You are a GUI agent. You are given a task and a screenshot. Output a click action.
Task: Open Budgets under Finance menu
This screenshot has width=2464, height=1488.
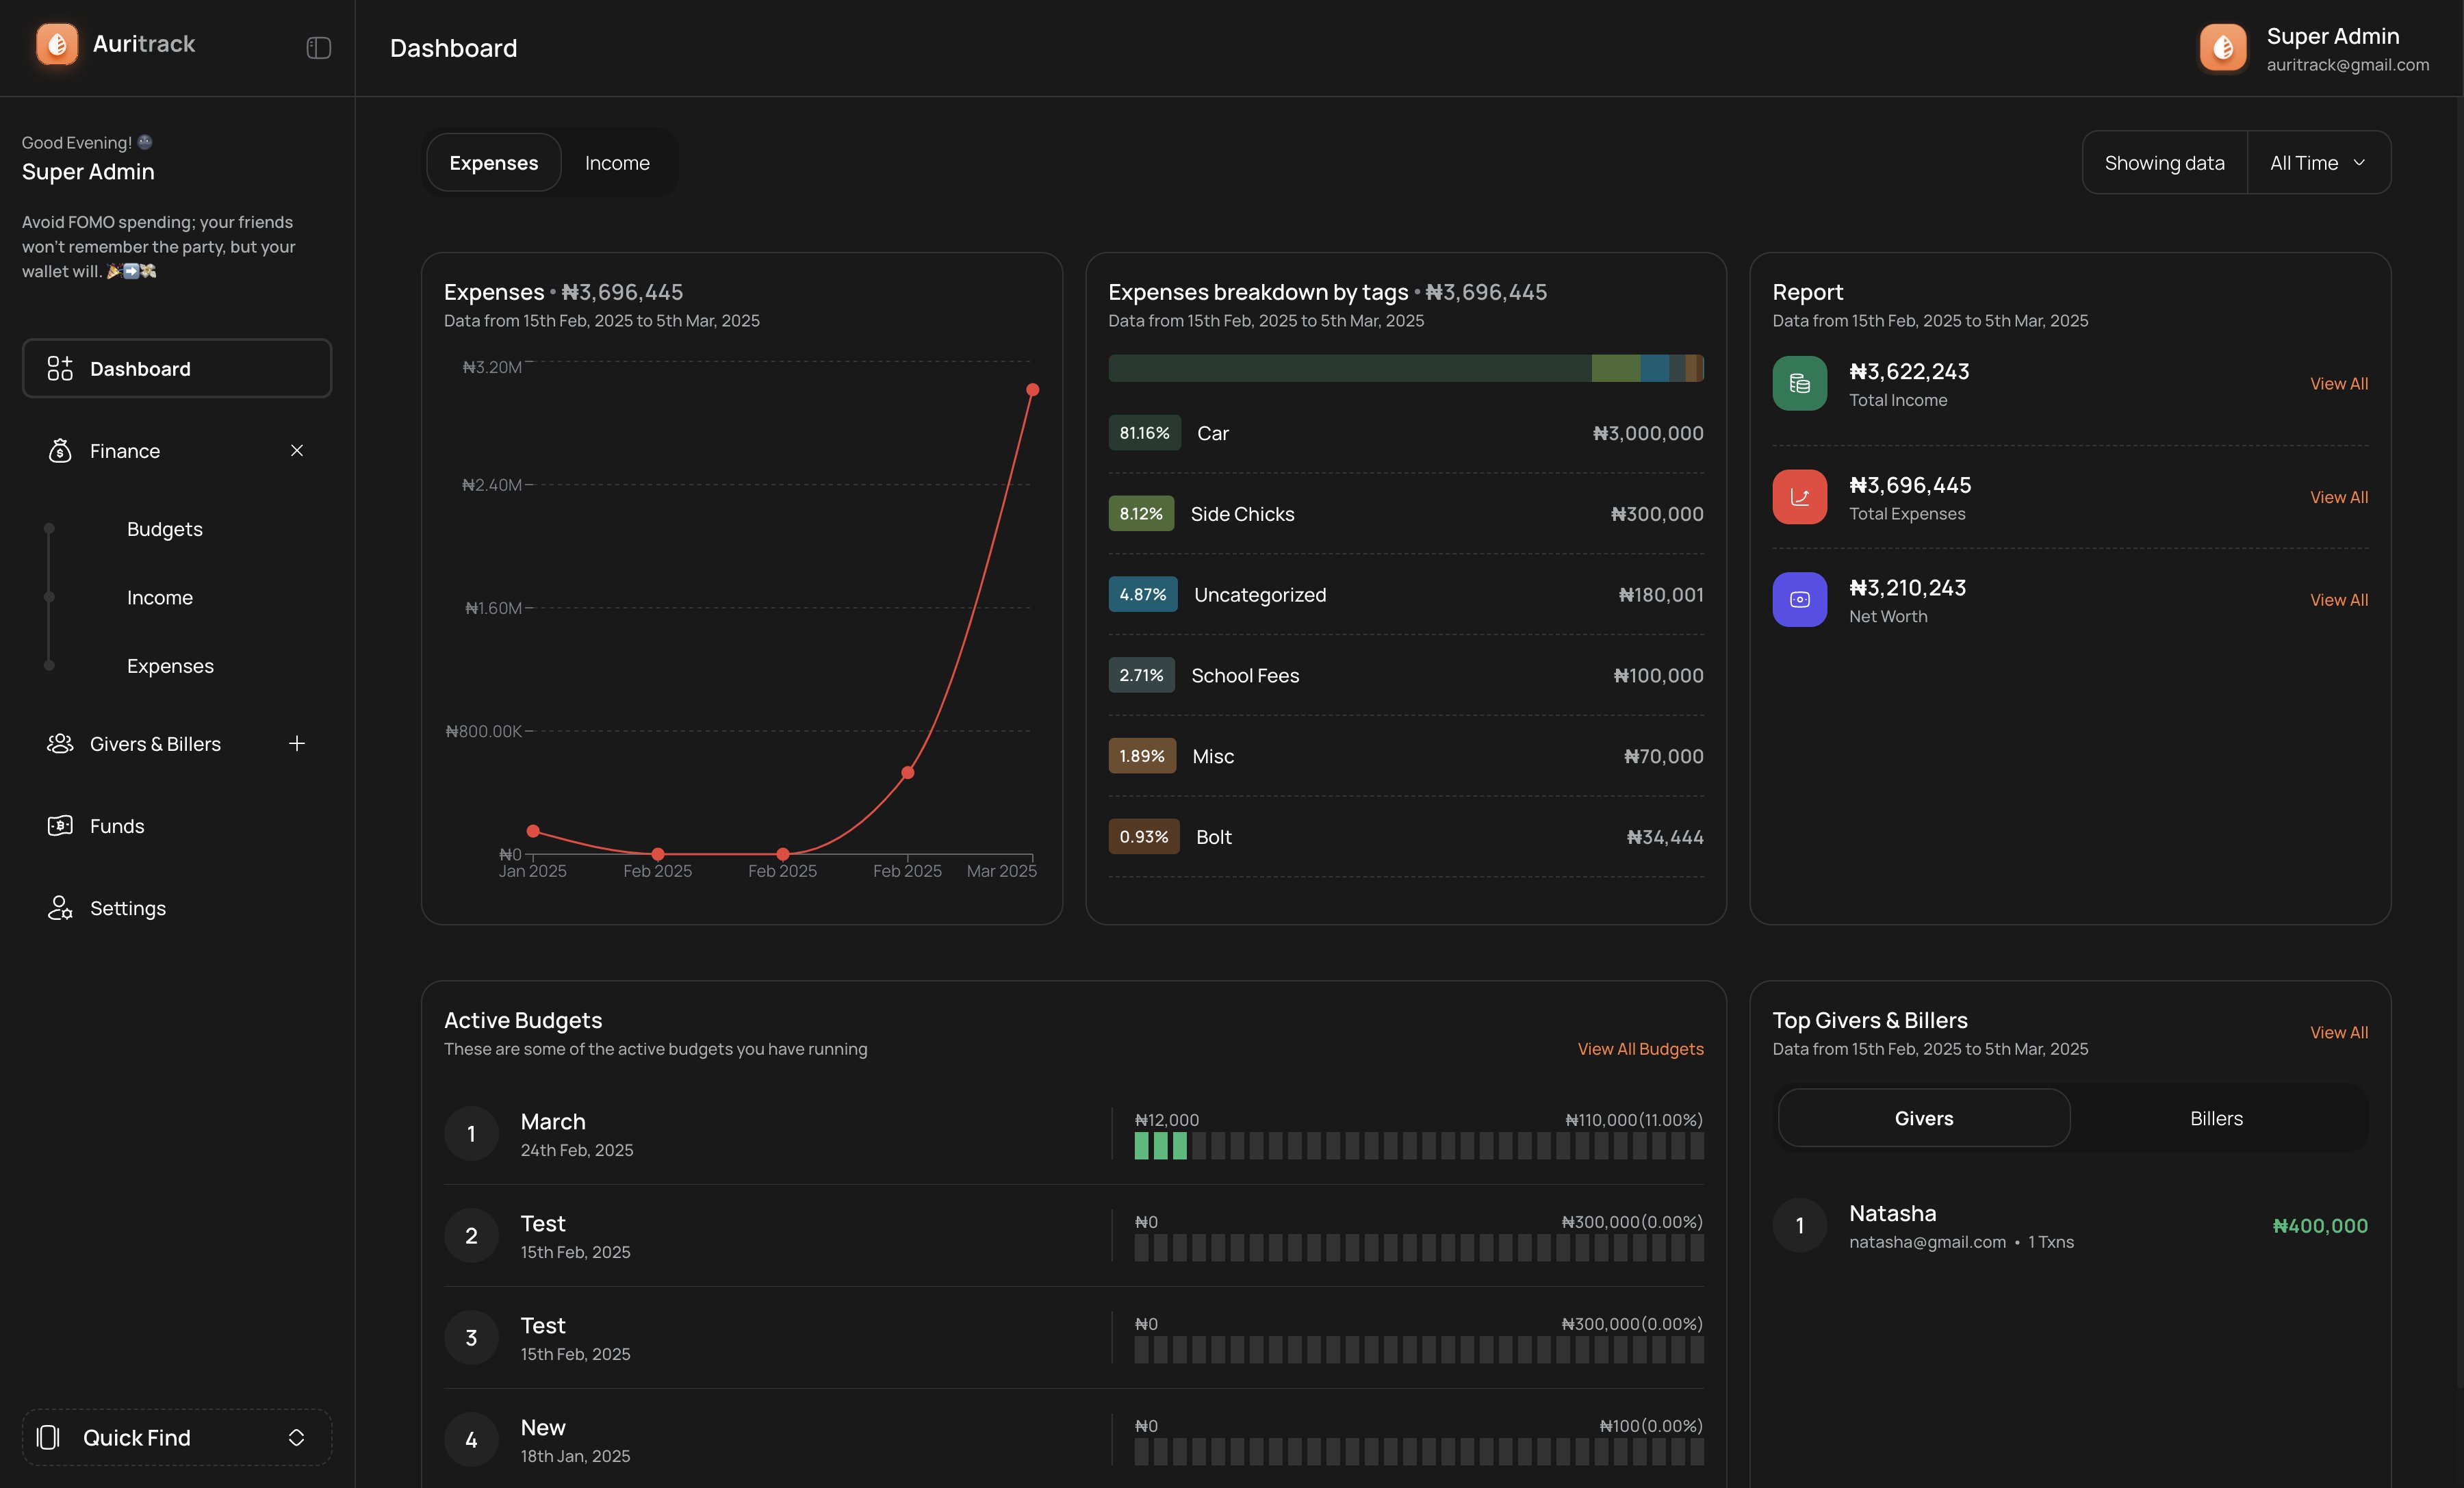pos(164,529)
